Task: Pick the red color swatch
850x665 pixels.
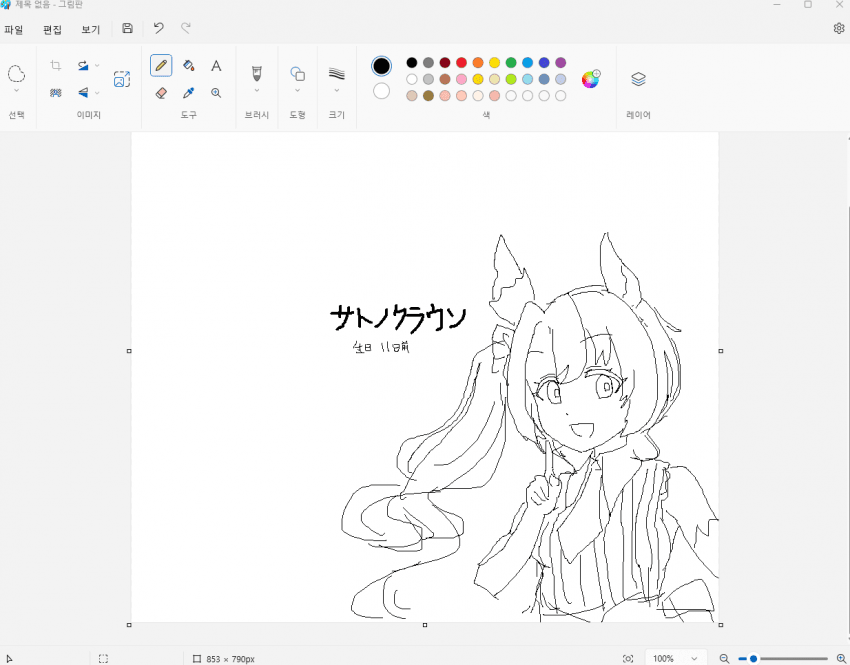Action: 461,63
